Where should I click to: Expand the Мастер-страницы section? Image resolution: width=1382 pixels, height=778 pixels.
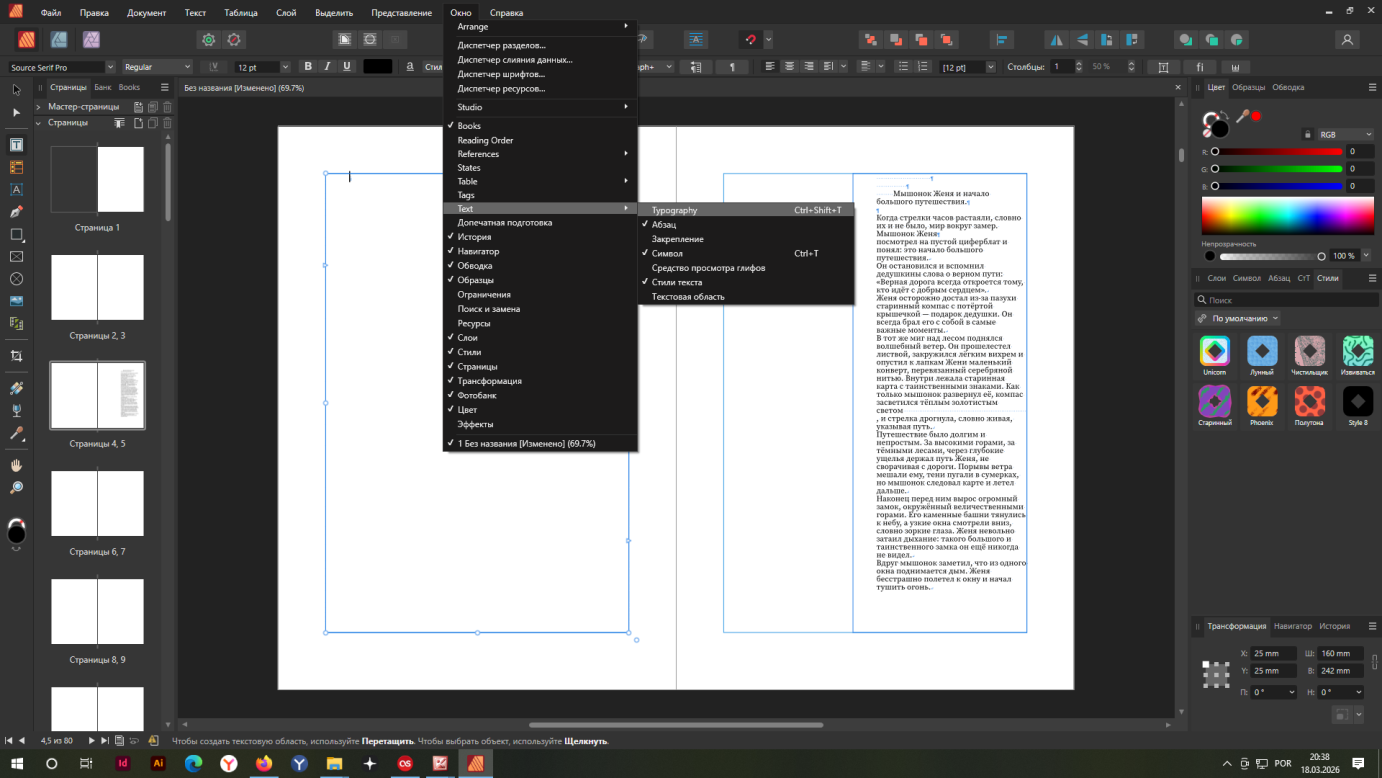click(x=38, y=107)
